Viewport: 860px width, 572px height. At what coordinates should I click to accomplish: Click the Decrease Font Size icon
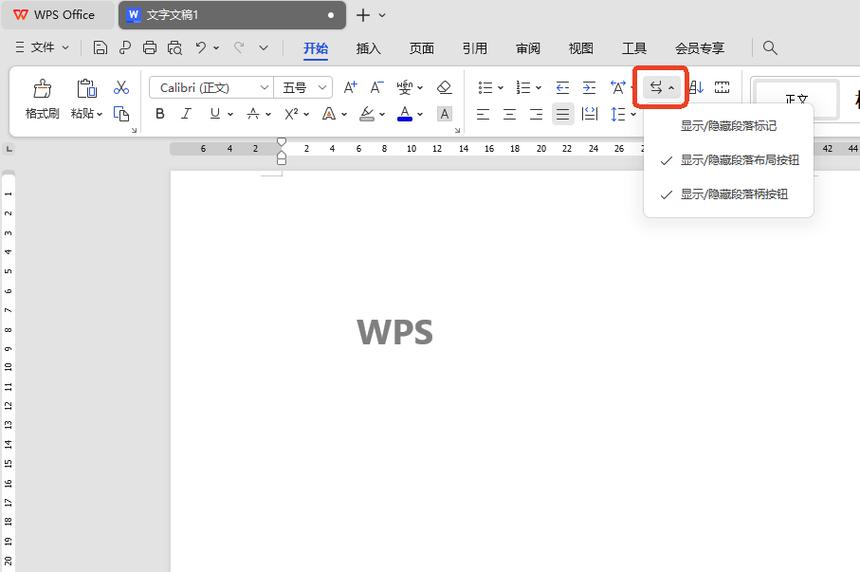(x=376, y=87)
